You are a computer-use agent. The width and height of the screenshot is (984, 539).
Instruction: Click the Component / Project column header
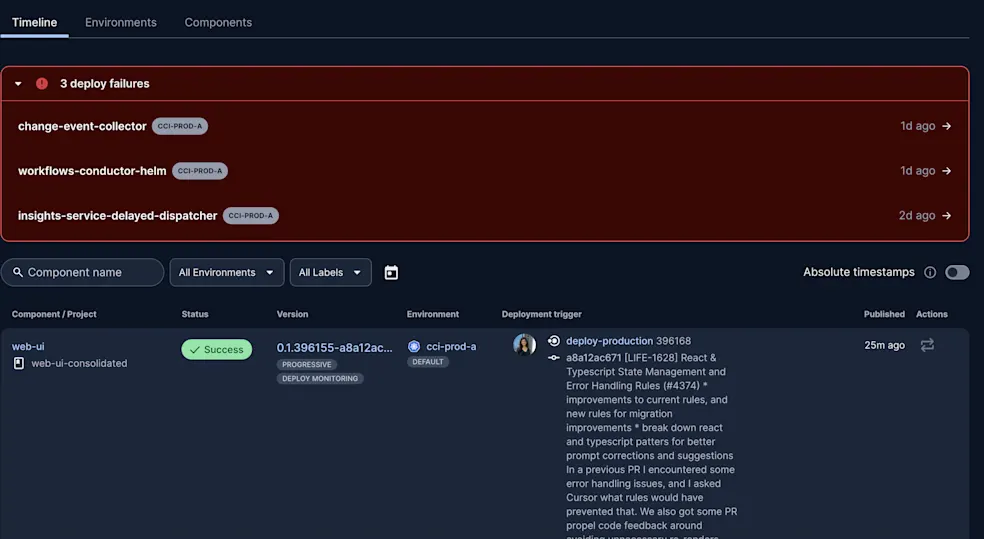pyautogui.click(x=54, y=314)
